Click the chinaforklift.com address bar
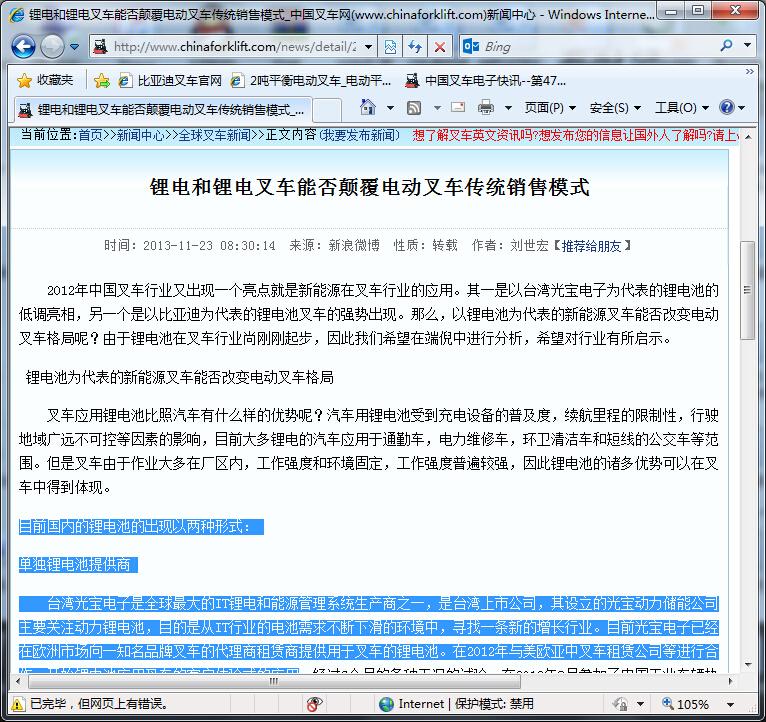The width and height of the screenshot is (766, 722). (233, 47)
